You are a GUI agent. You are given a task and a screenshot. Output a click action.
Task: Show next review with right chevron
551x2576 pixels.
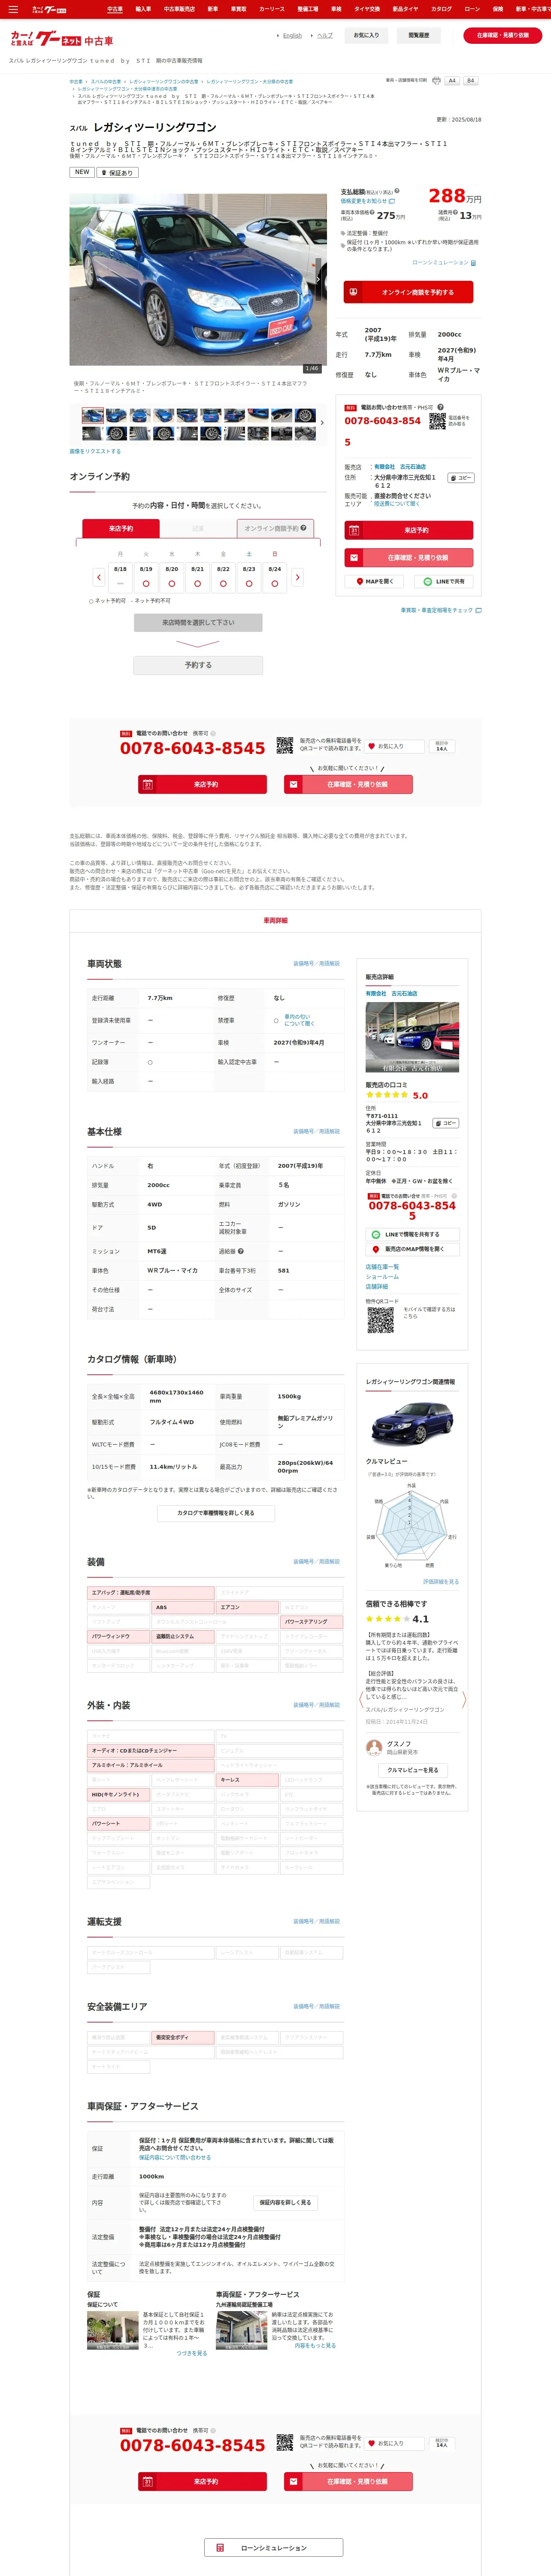click(464, 1700)
